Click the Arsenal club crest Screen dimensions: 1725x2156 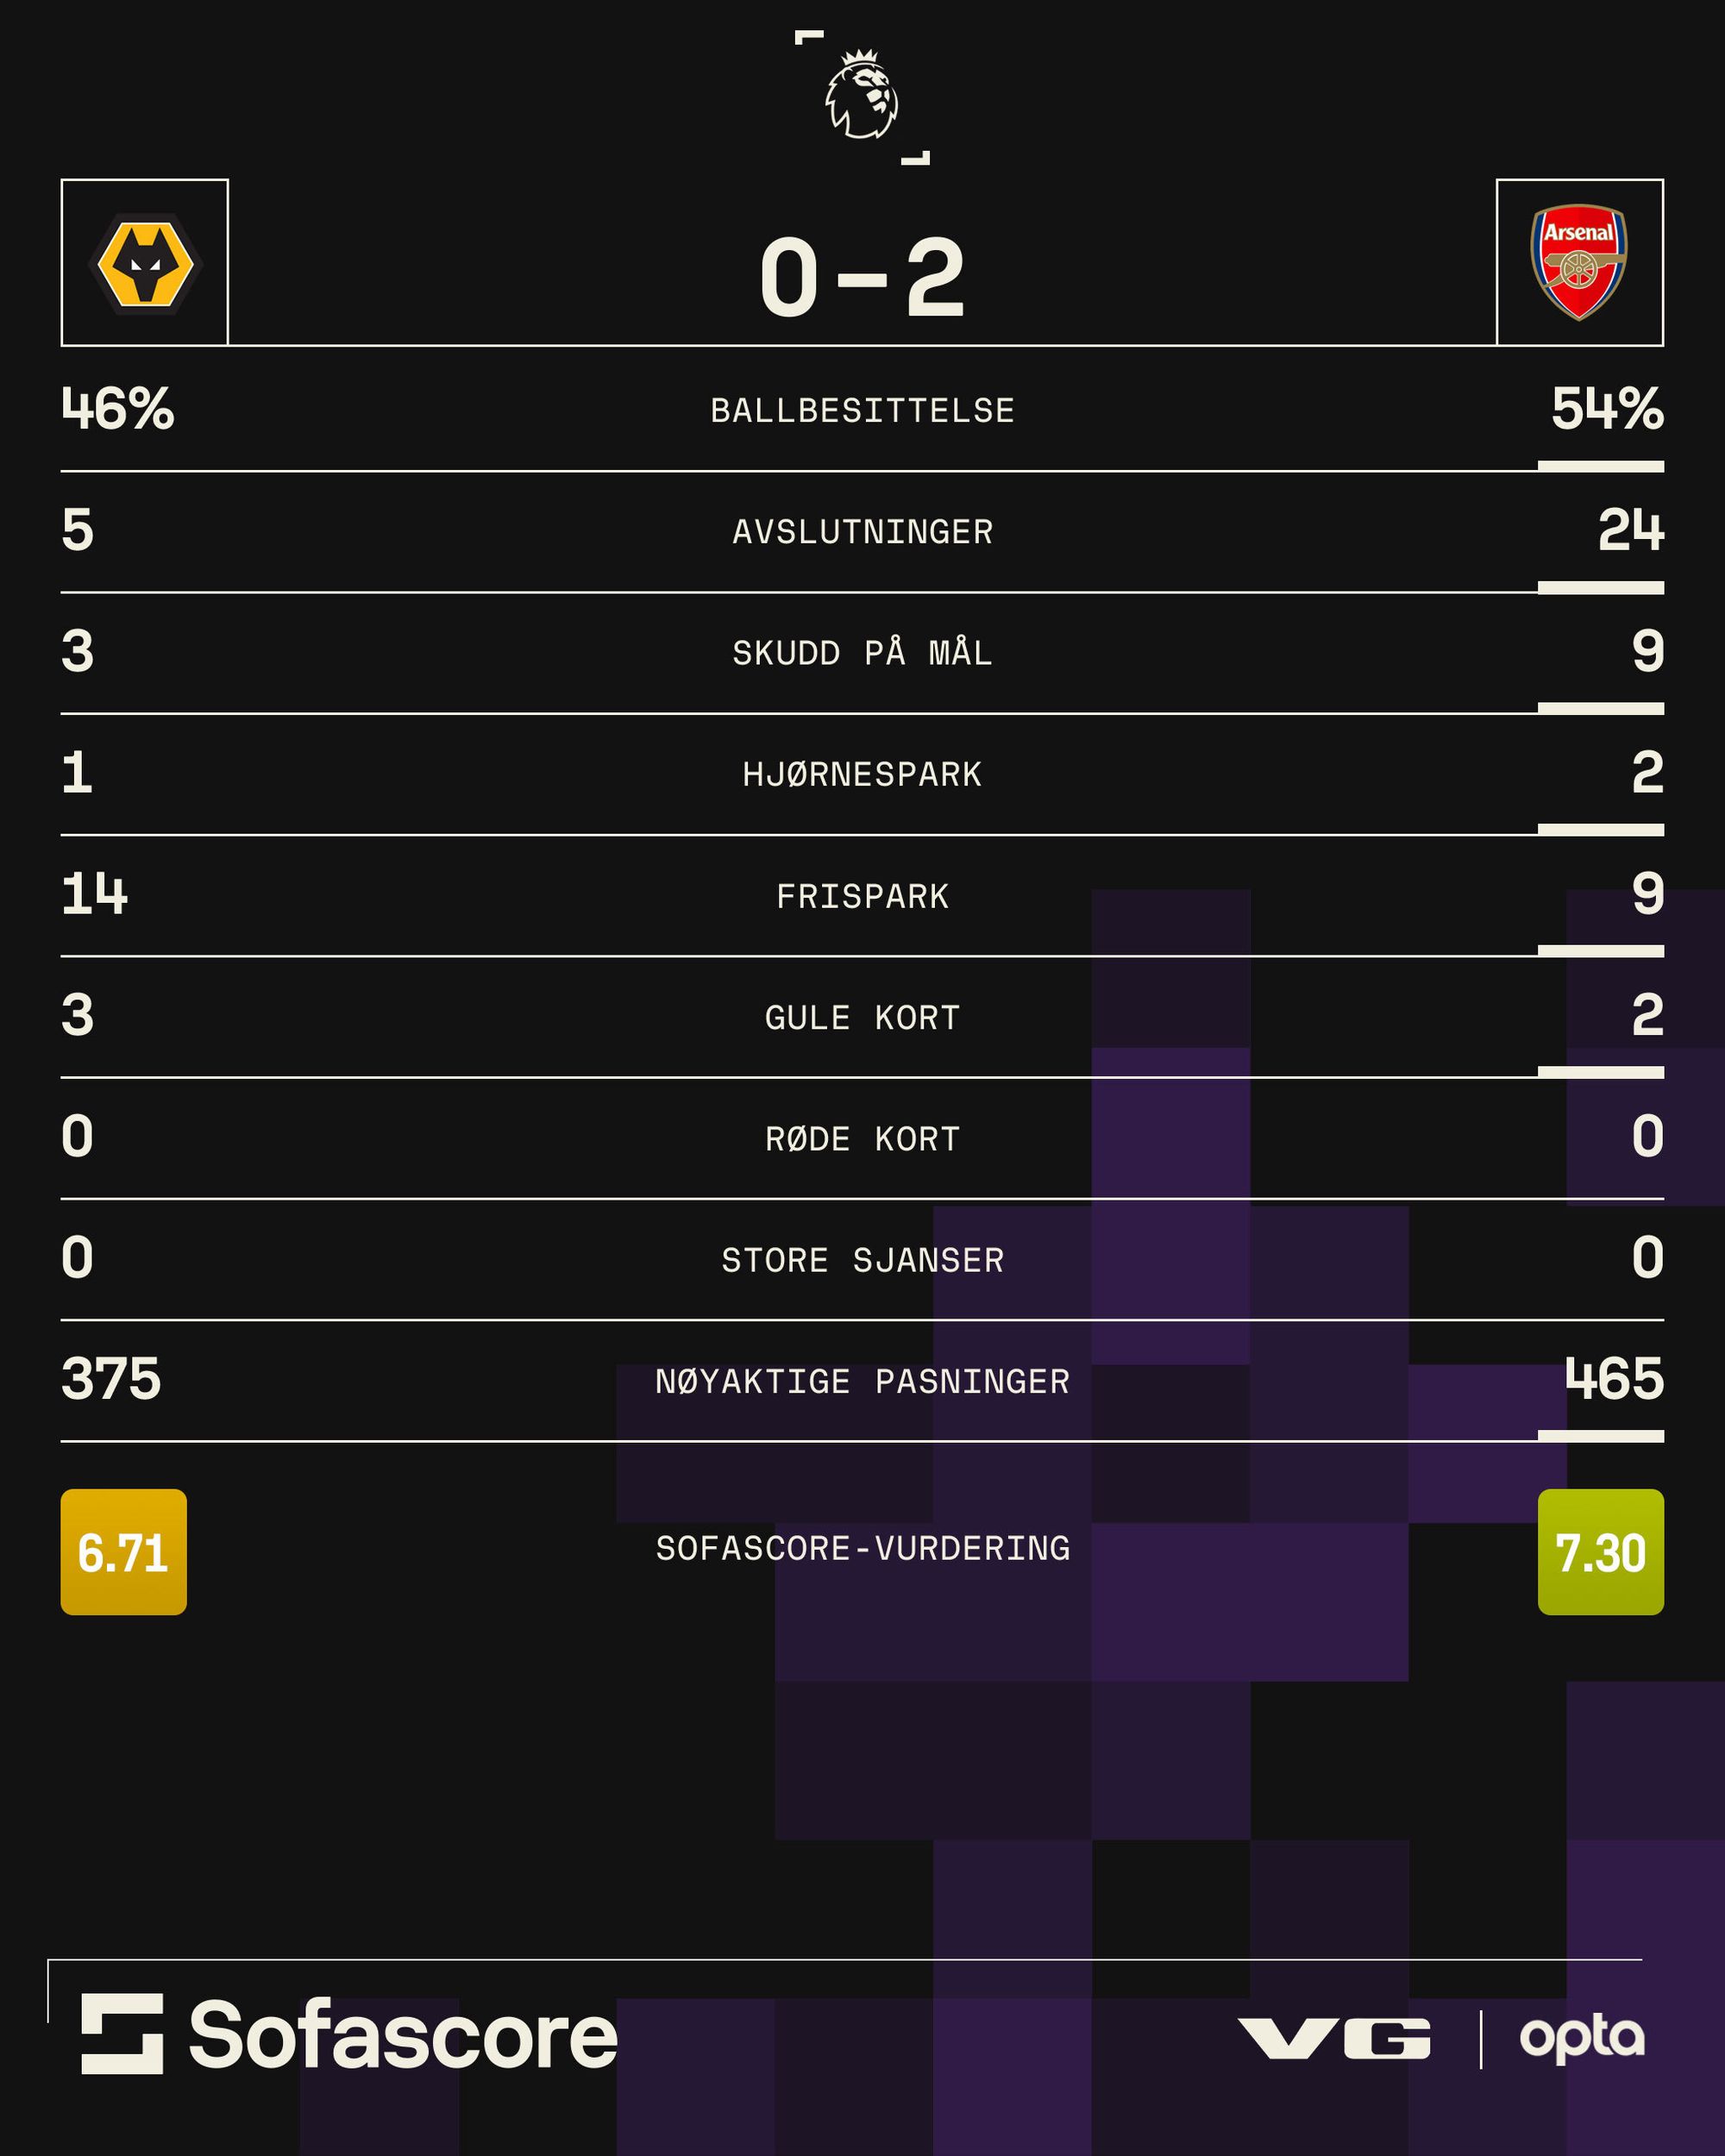tap(1579, 262)
